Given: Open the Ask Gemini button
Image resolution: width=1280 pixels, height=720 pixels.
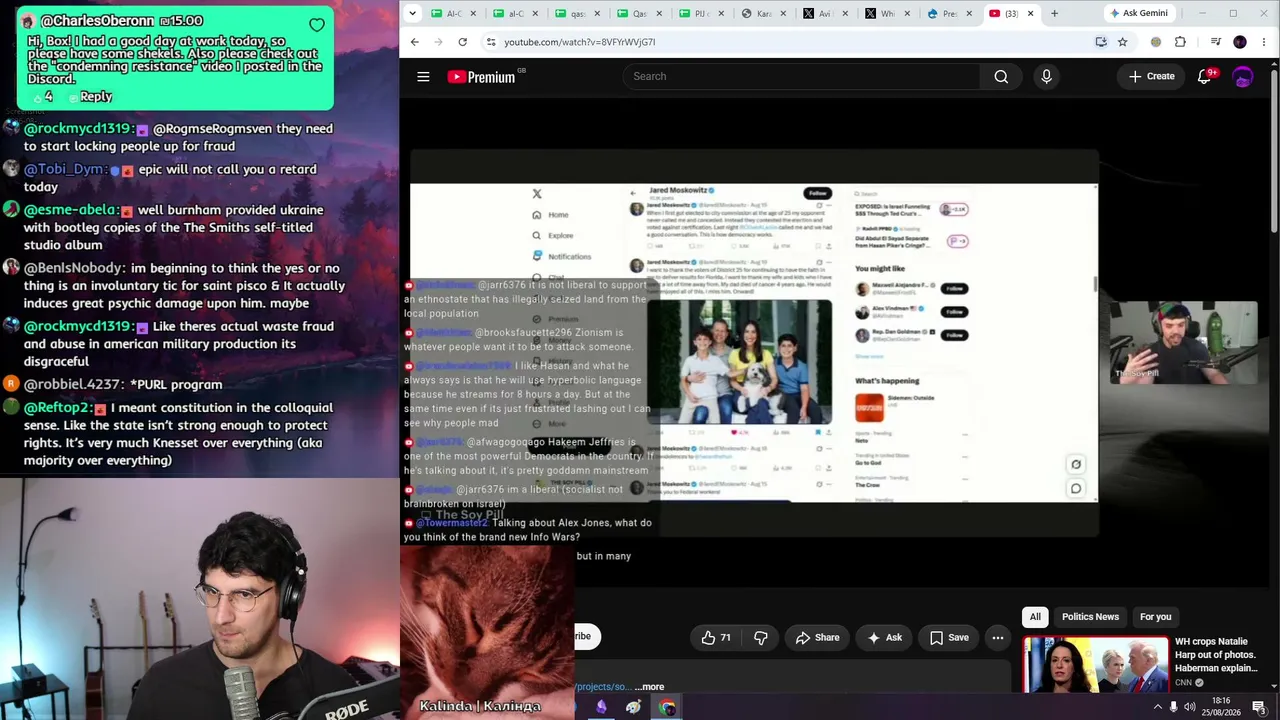Looking at the screenshot, I should (1139, 13).
